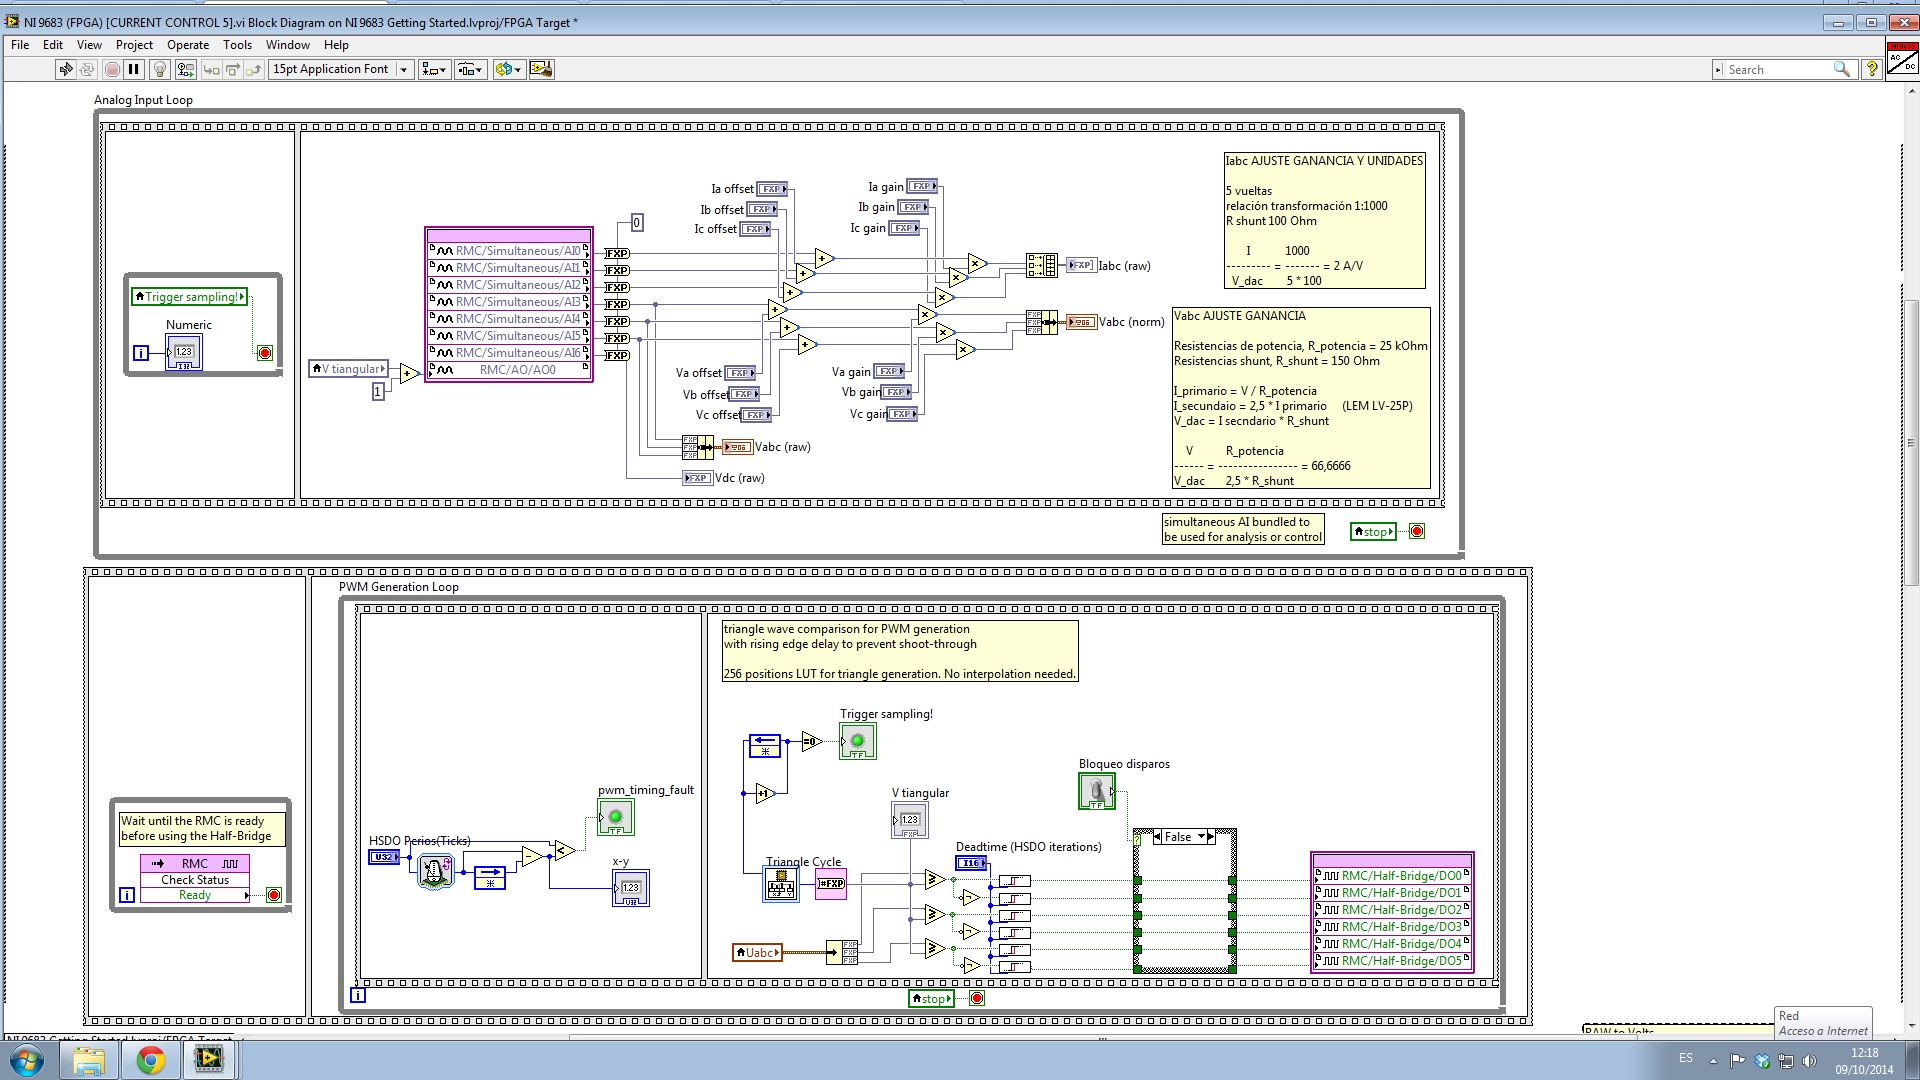Click Va offset FXP control
The image size is (1920, 1080).
[x=740, y=373]
